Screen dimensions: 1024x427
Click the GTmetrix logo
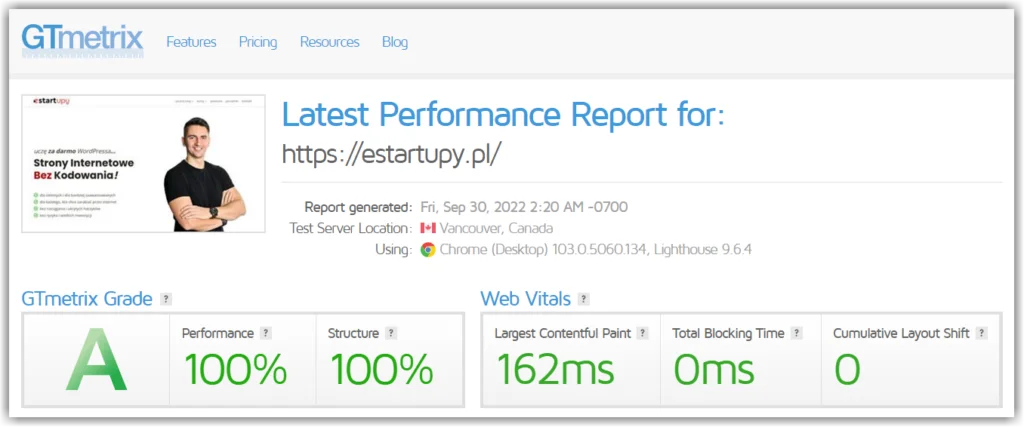82,40
